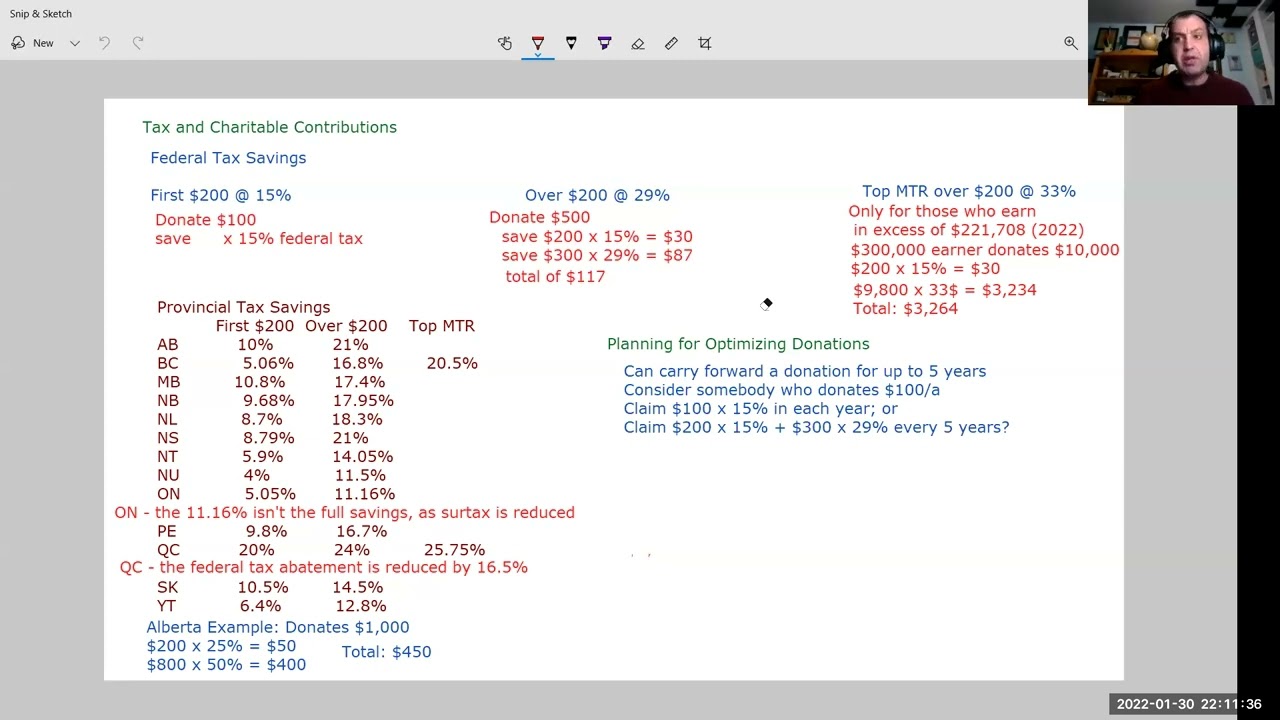Click 'Planning for Optimizing Donations' heading
The width and height of the screenshot is (1280, 720).
coord(738,344)
